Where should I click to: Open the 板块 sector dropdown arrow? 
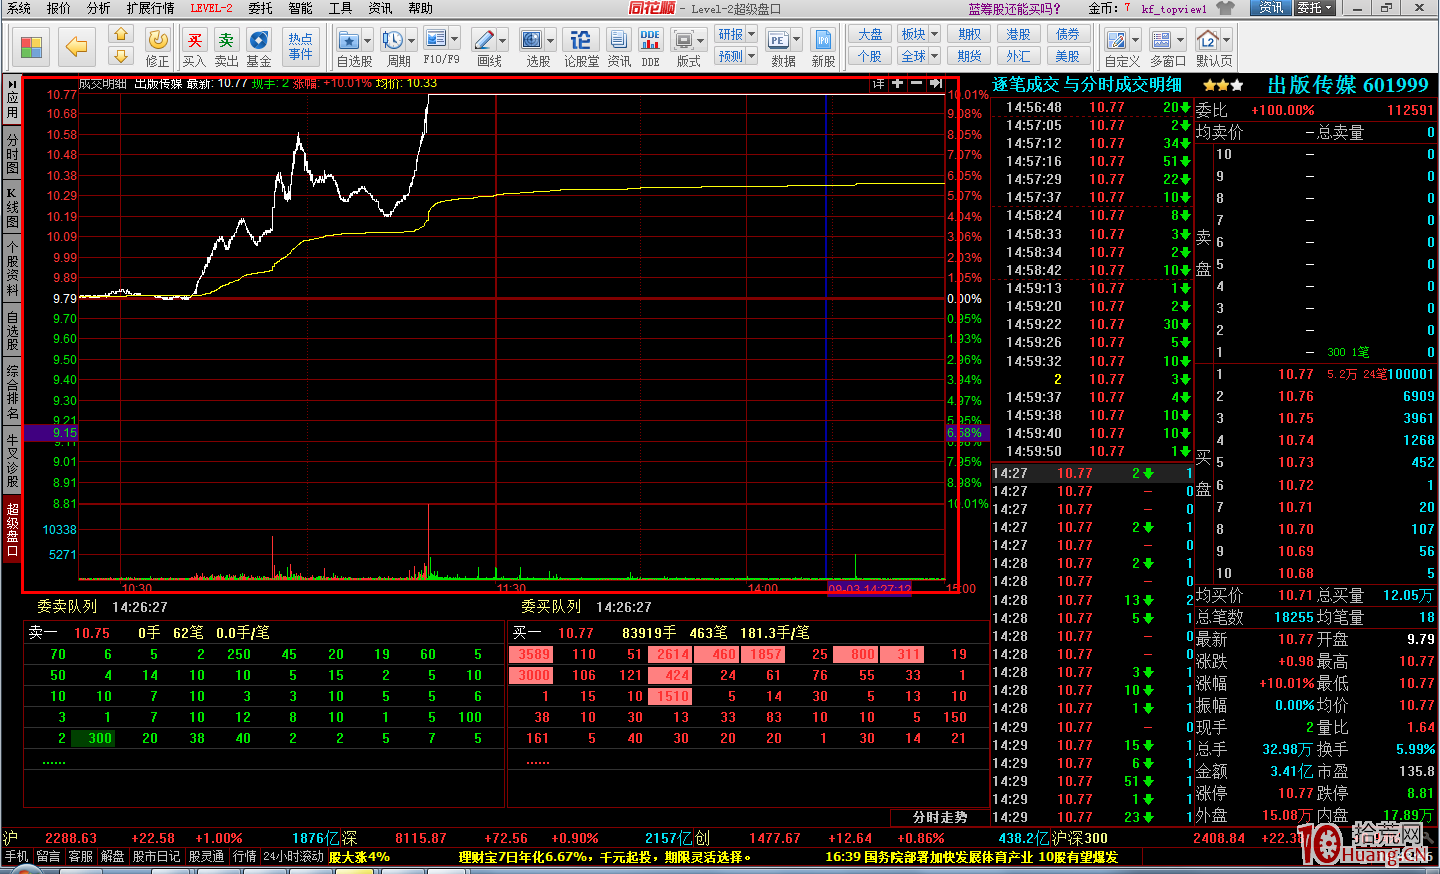(x=934, y=34)
